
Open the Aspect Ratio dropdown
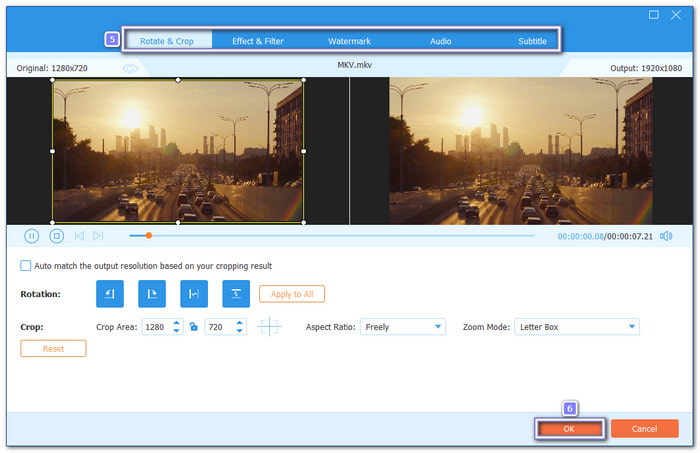402,327
